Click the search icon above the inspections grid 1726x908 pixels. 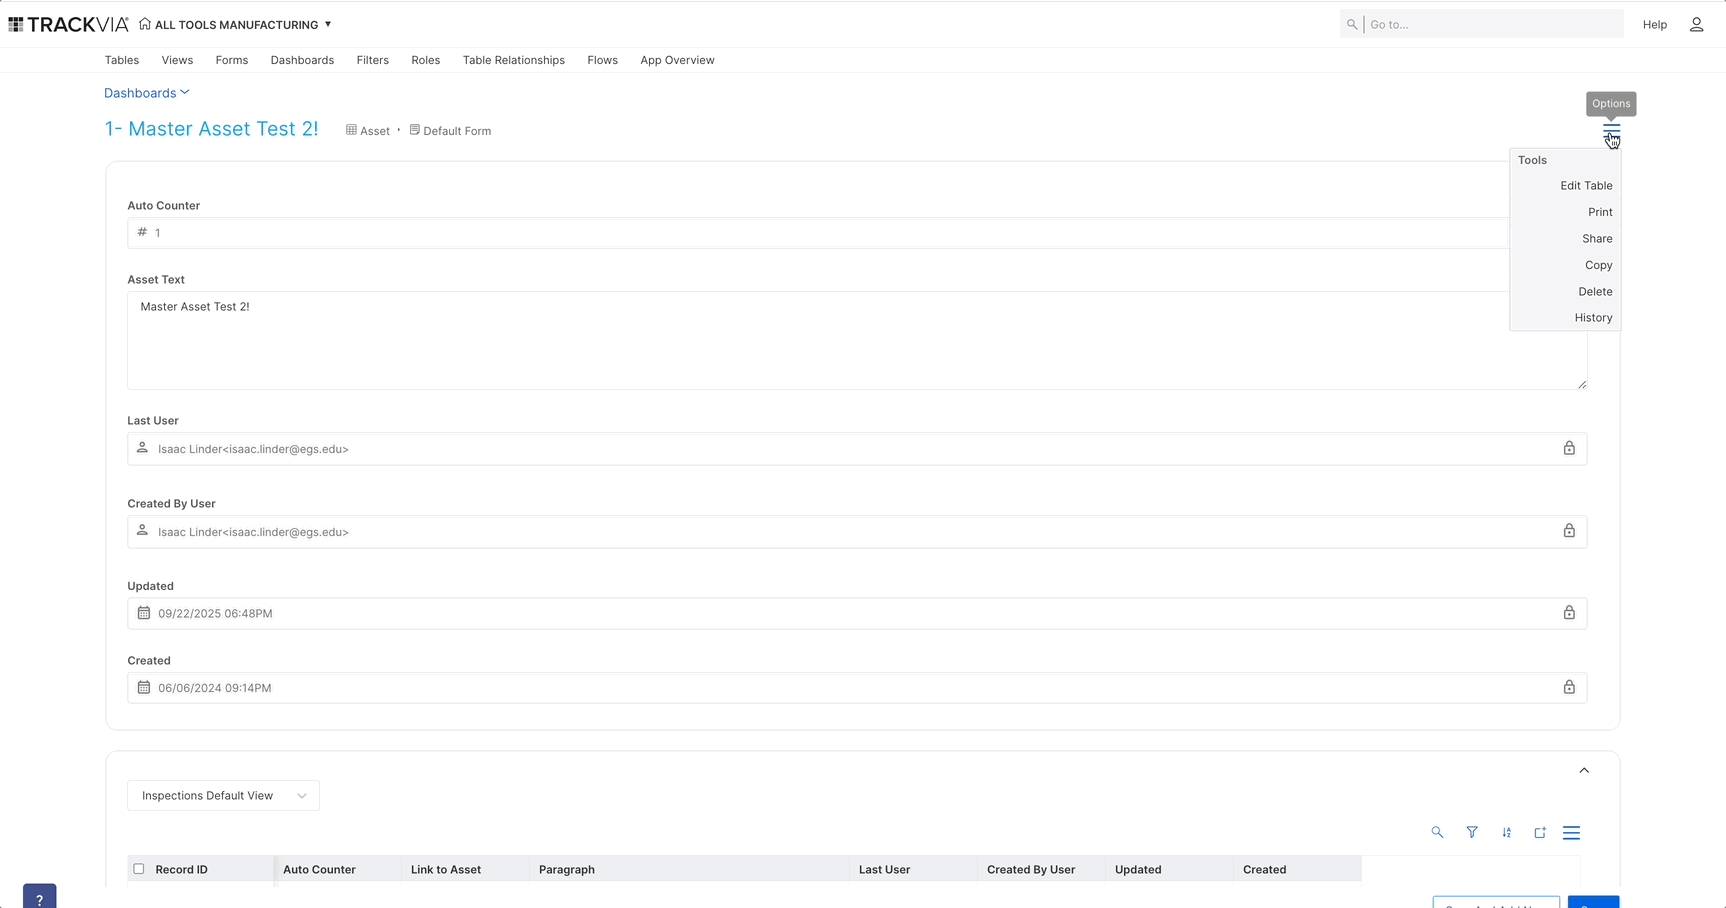[x=1437, y=832]
